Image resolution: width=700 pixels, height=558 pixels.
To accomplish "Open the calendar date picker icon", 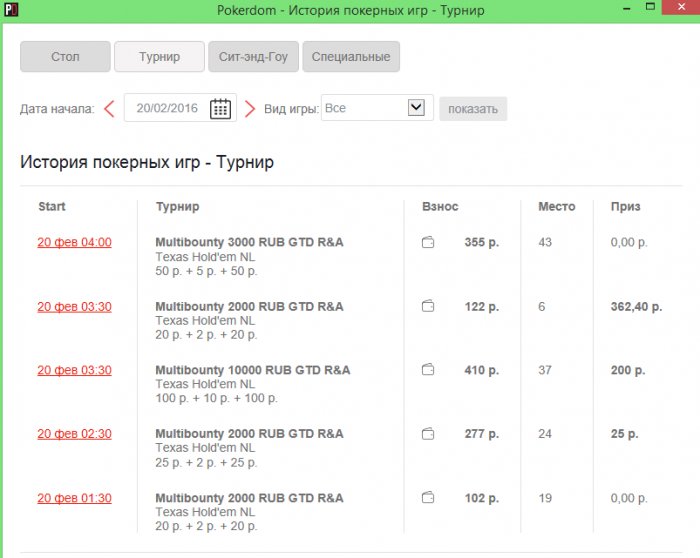I will pos(220,108).
